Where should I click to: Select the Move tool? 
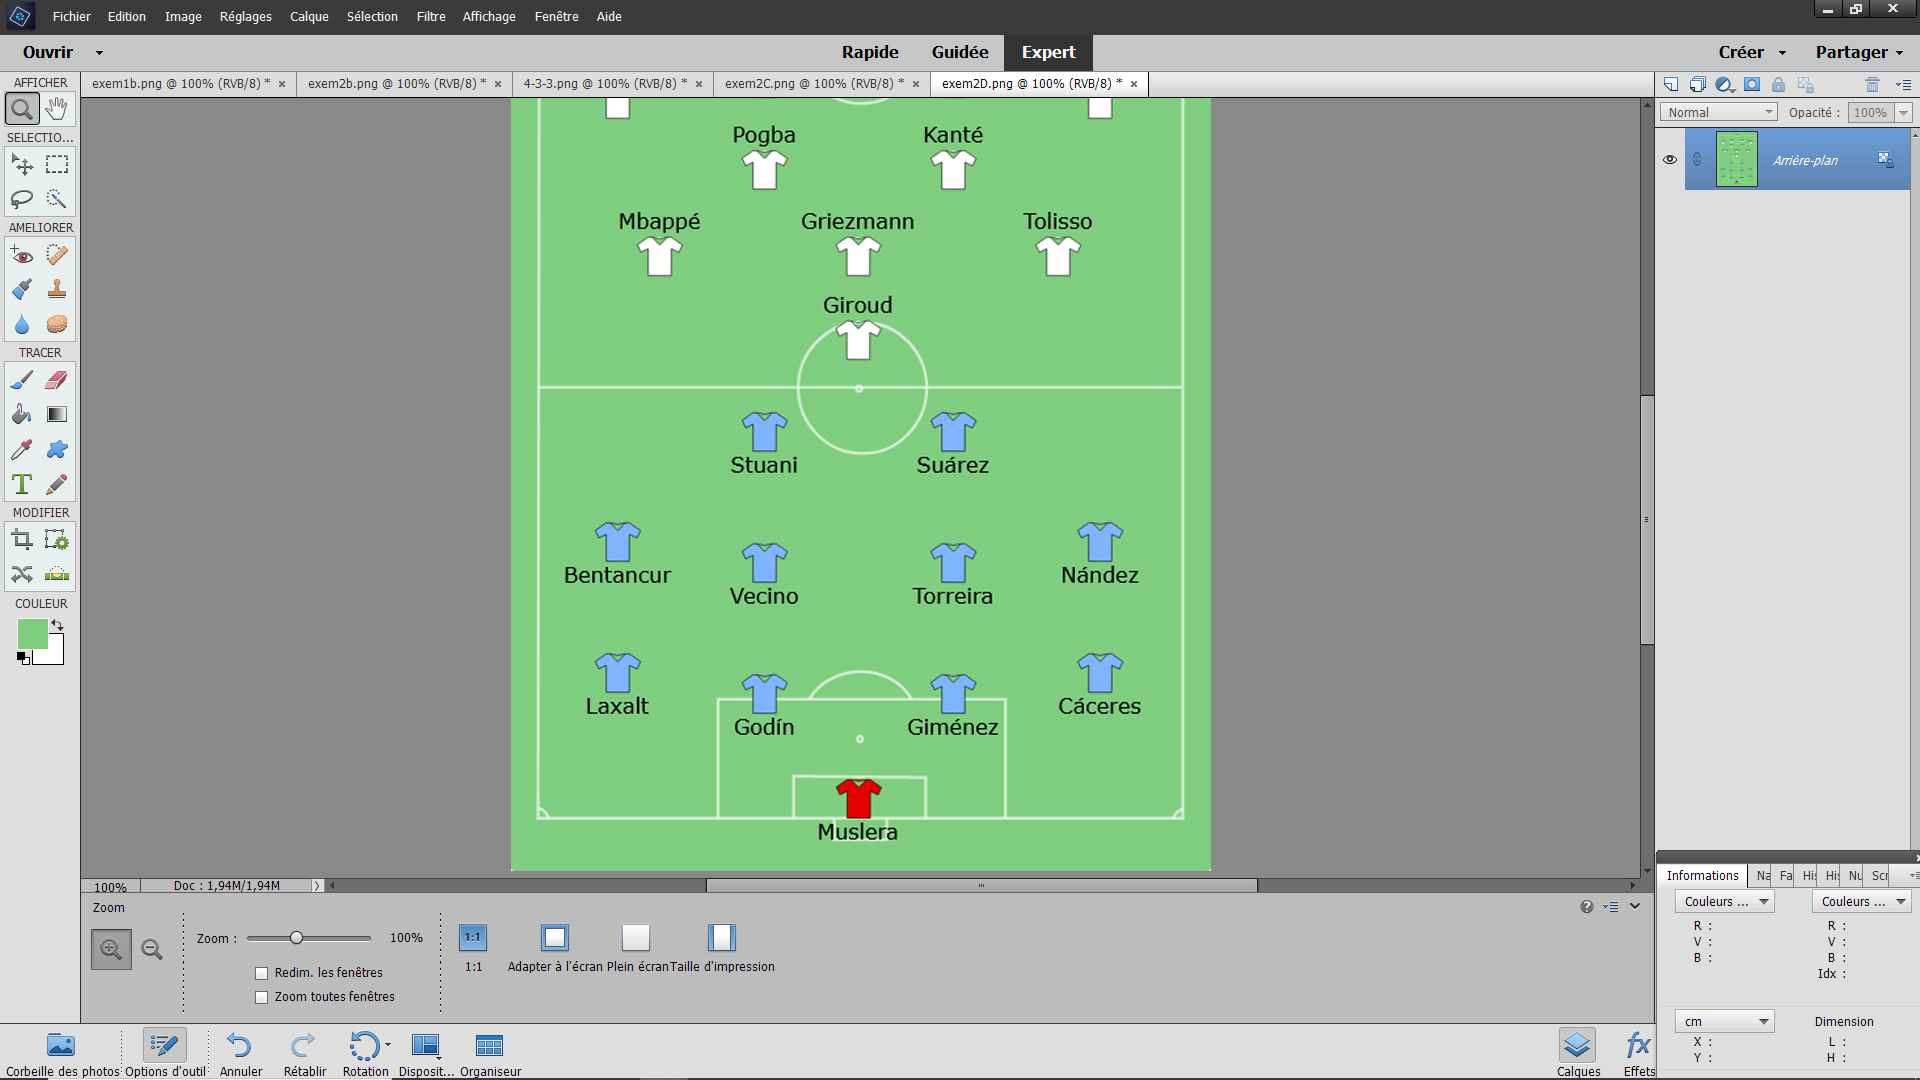pos(22,164)
